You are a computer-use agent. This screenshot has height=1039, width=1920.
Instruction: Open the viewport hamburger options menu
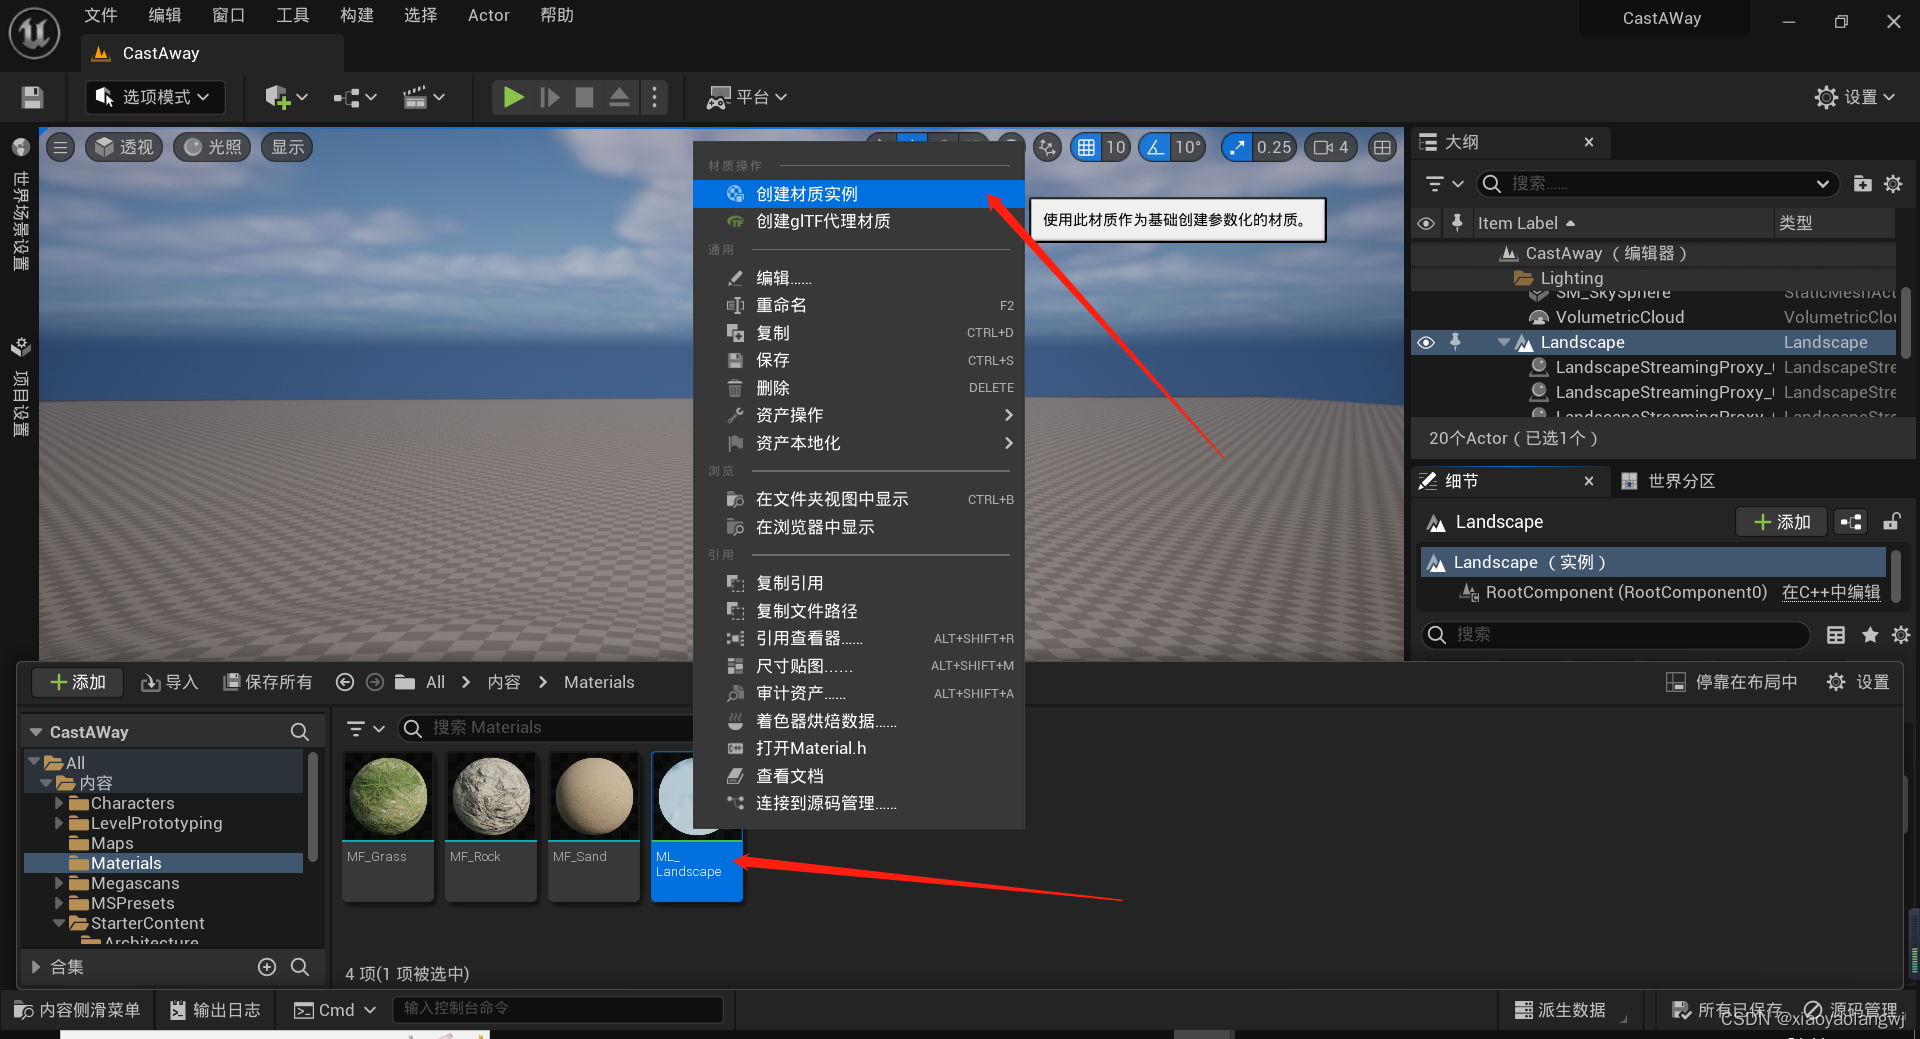60,147
